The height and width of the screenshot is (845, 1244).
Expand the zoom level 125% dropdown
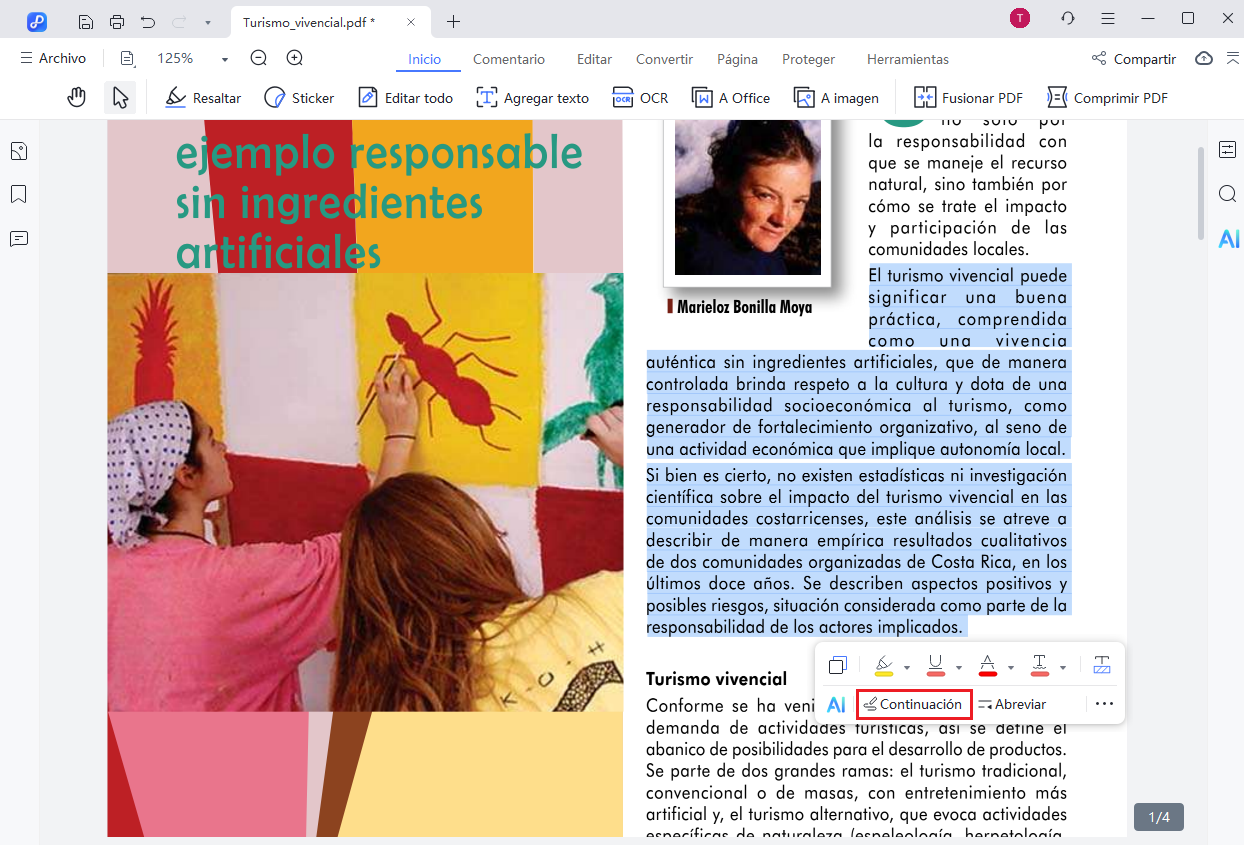(225, 59)
